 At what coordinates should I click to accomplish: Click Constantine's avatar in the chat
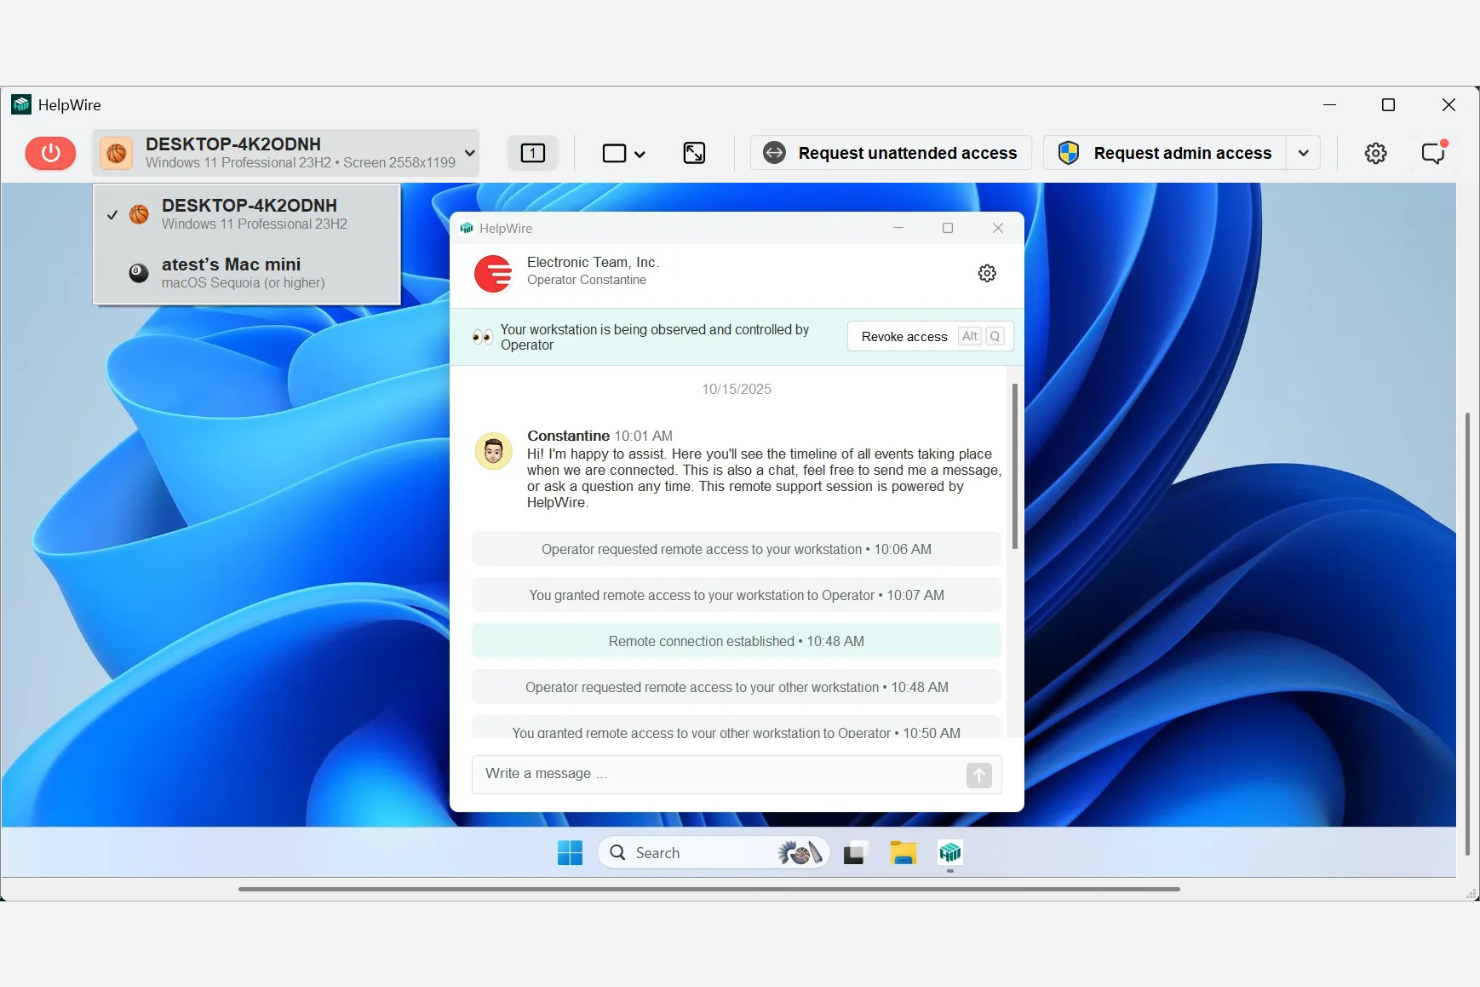(x=493, y=451)
